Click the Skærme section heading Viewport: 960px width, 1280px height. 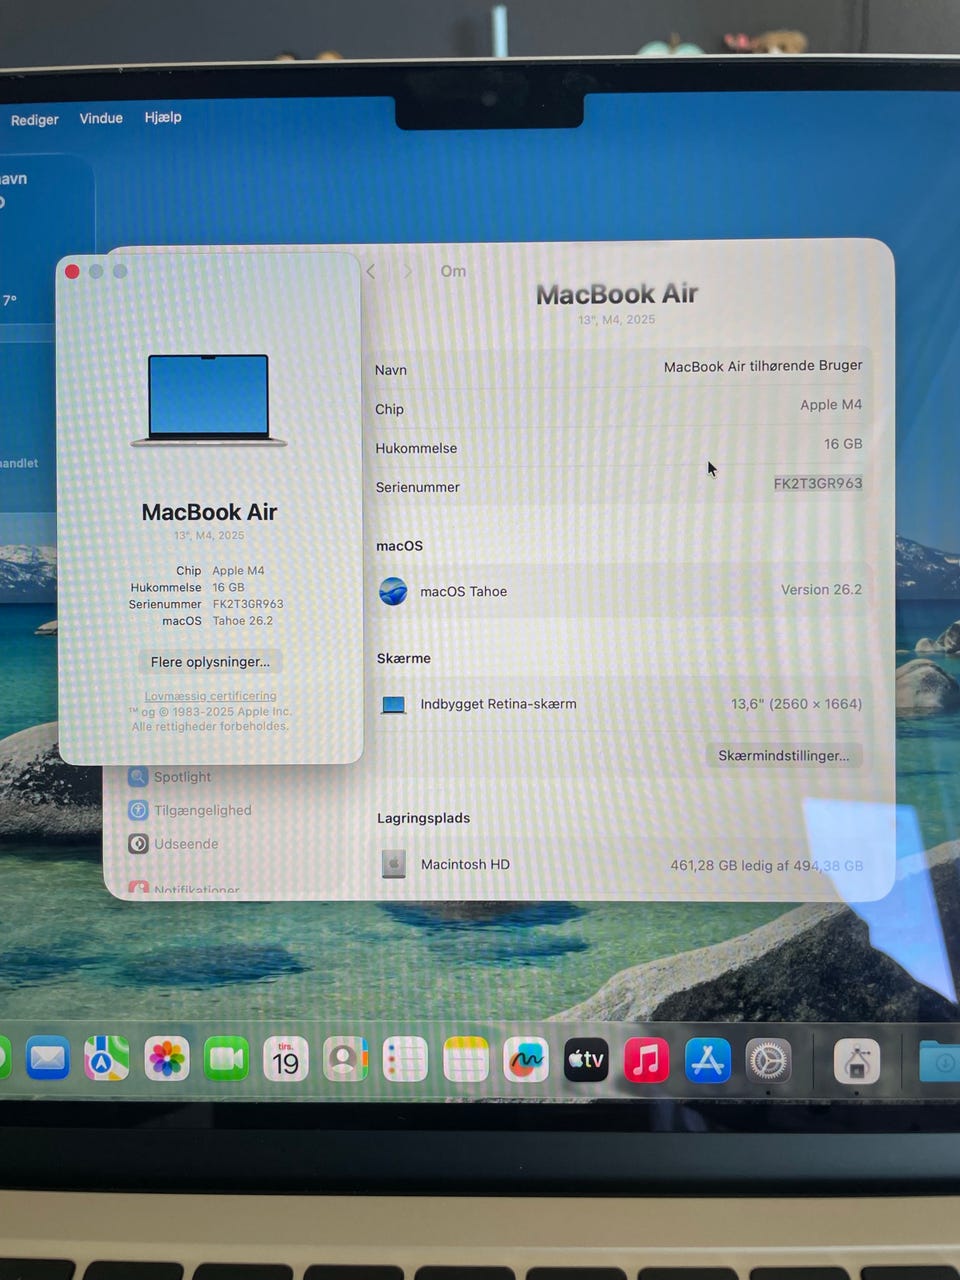pyautogui.click(x=404, y=658)
